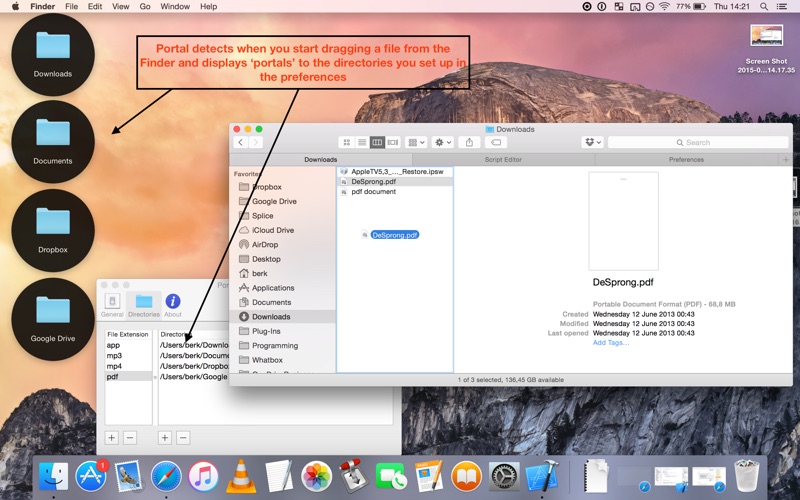Screen dimensions: 800x500
Task: Click the Share toolbar button
Action: (x=469, y=142)
